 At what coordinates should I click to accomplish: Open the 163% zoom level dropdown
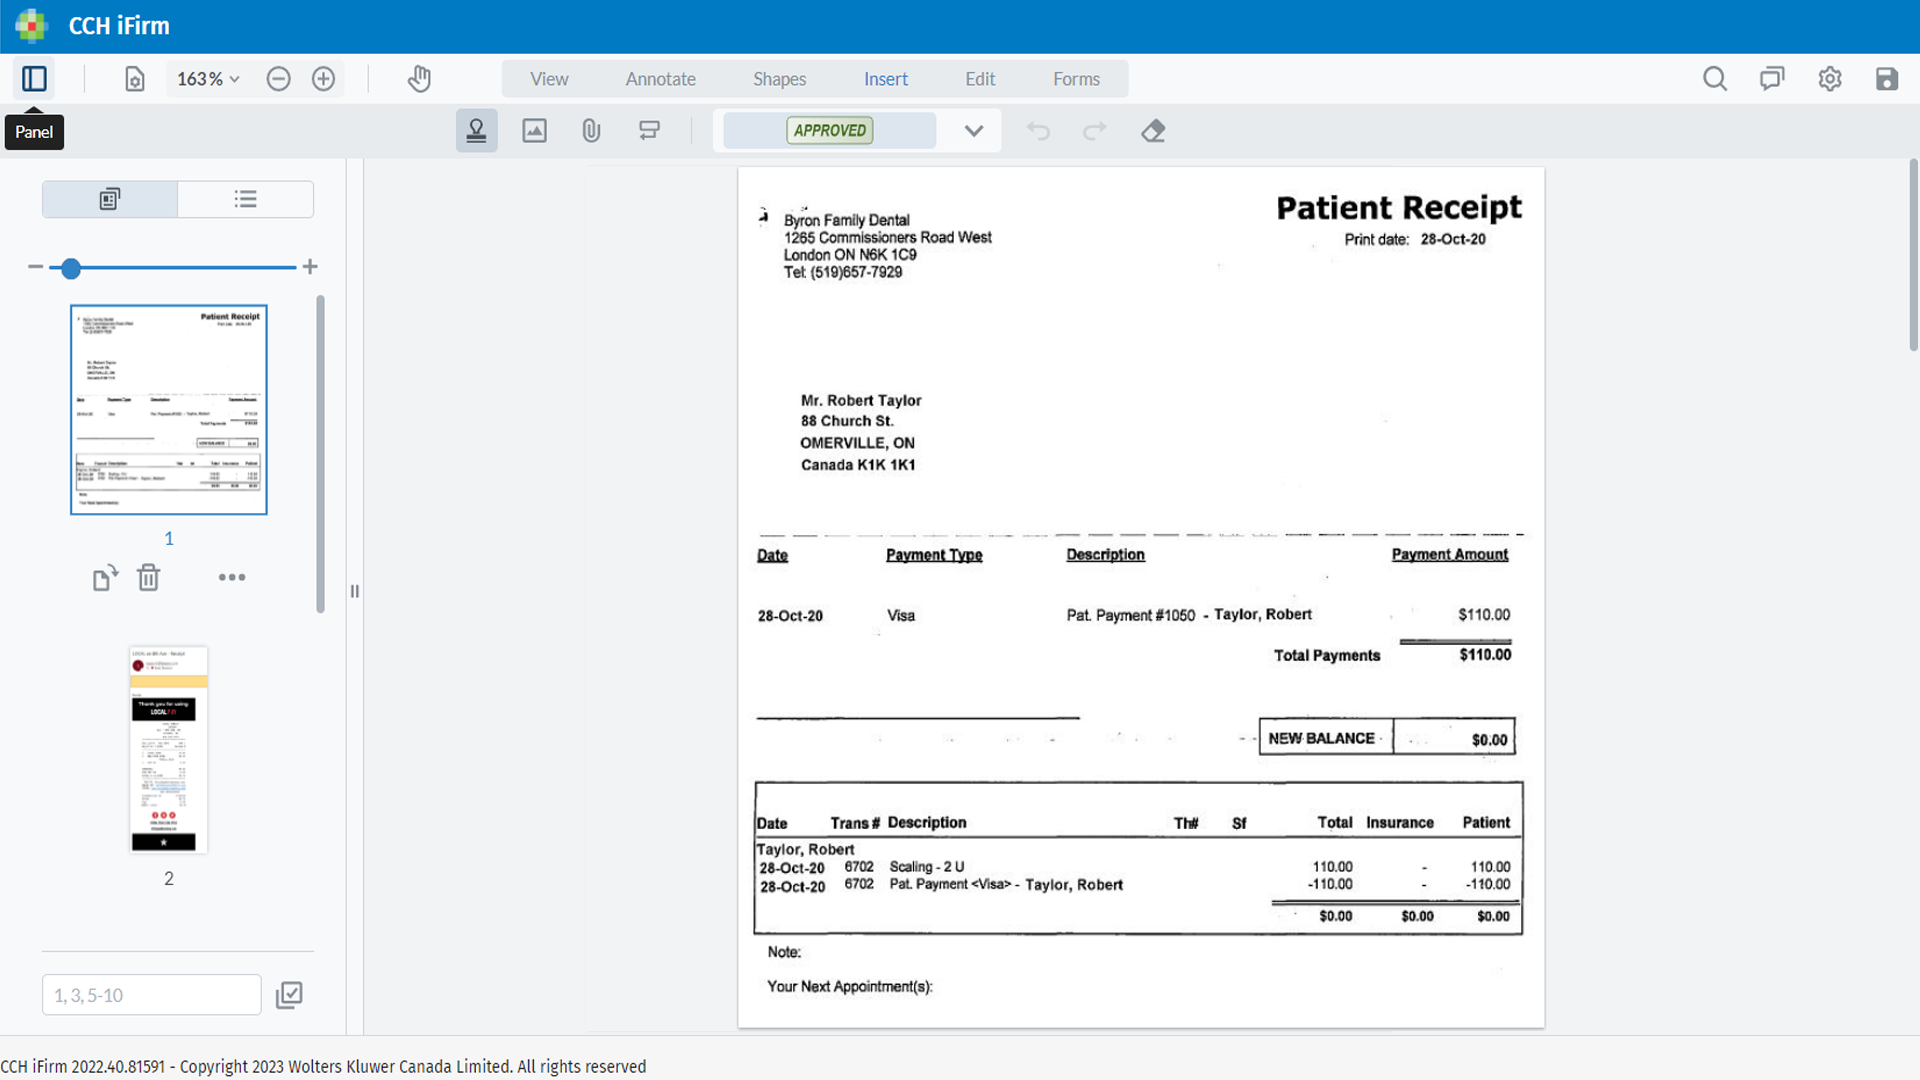pyautogui.click(x=208, y=79)
